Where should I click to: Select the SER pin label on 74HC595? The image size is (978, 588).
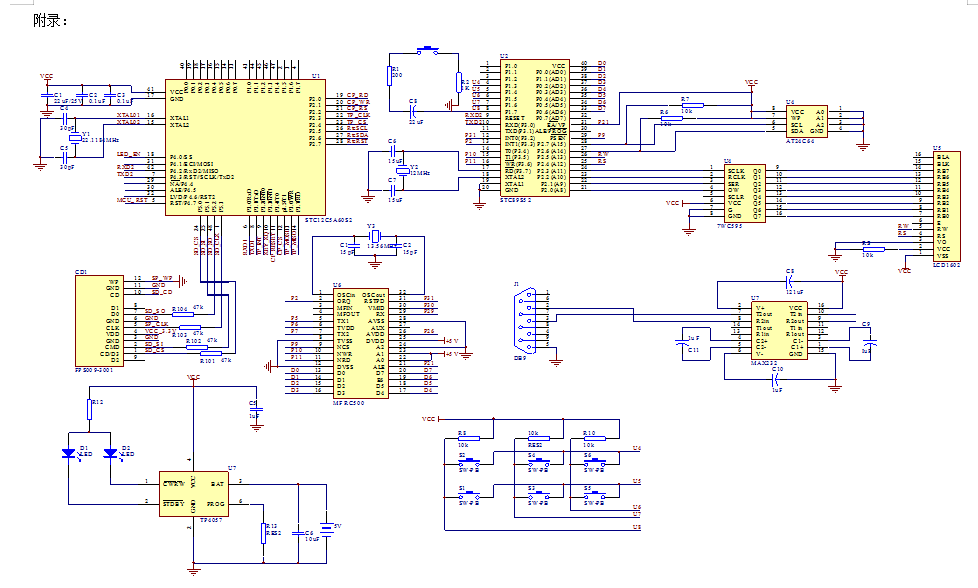(732, 185)
